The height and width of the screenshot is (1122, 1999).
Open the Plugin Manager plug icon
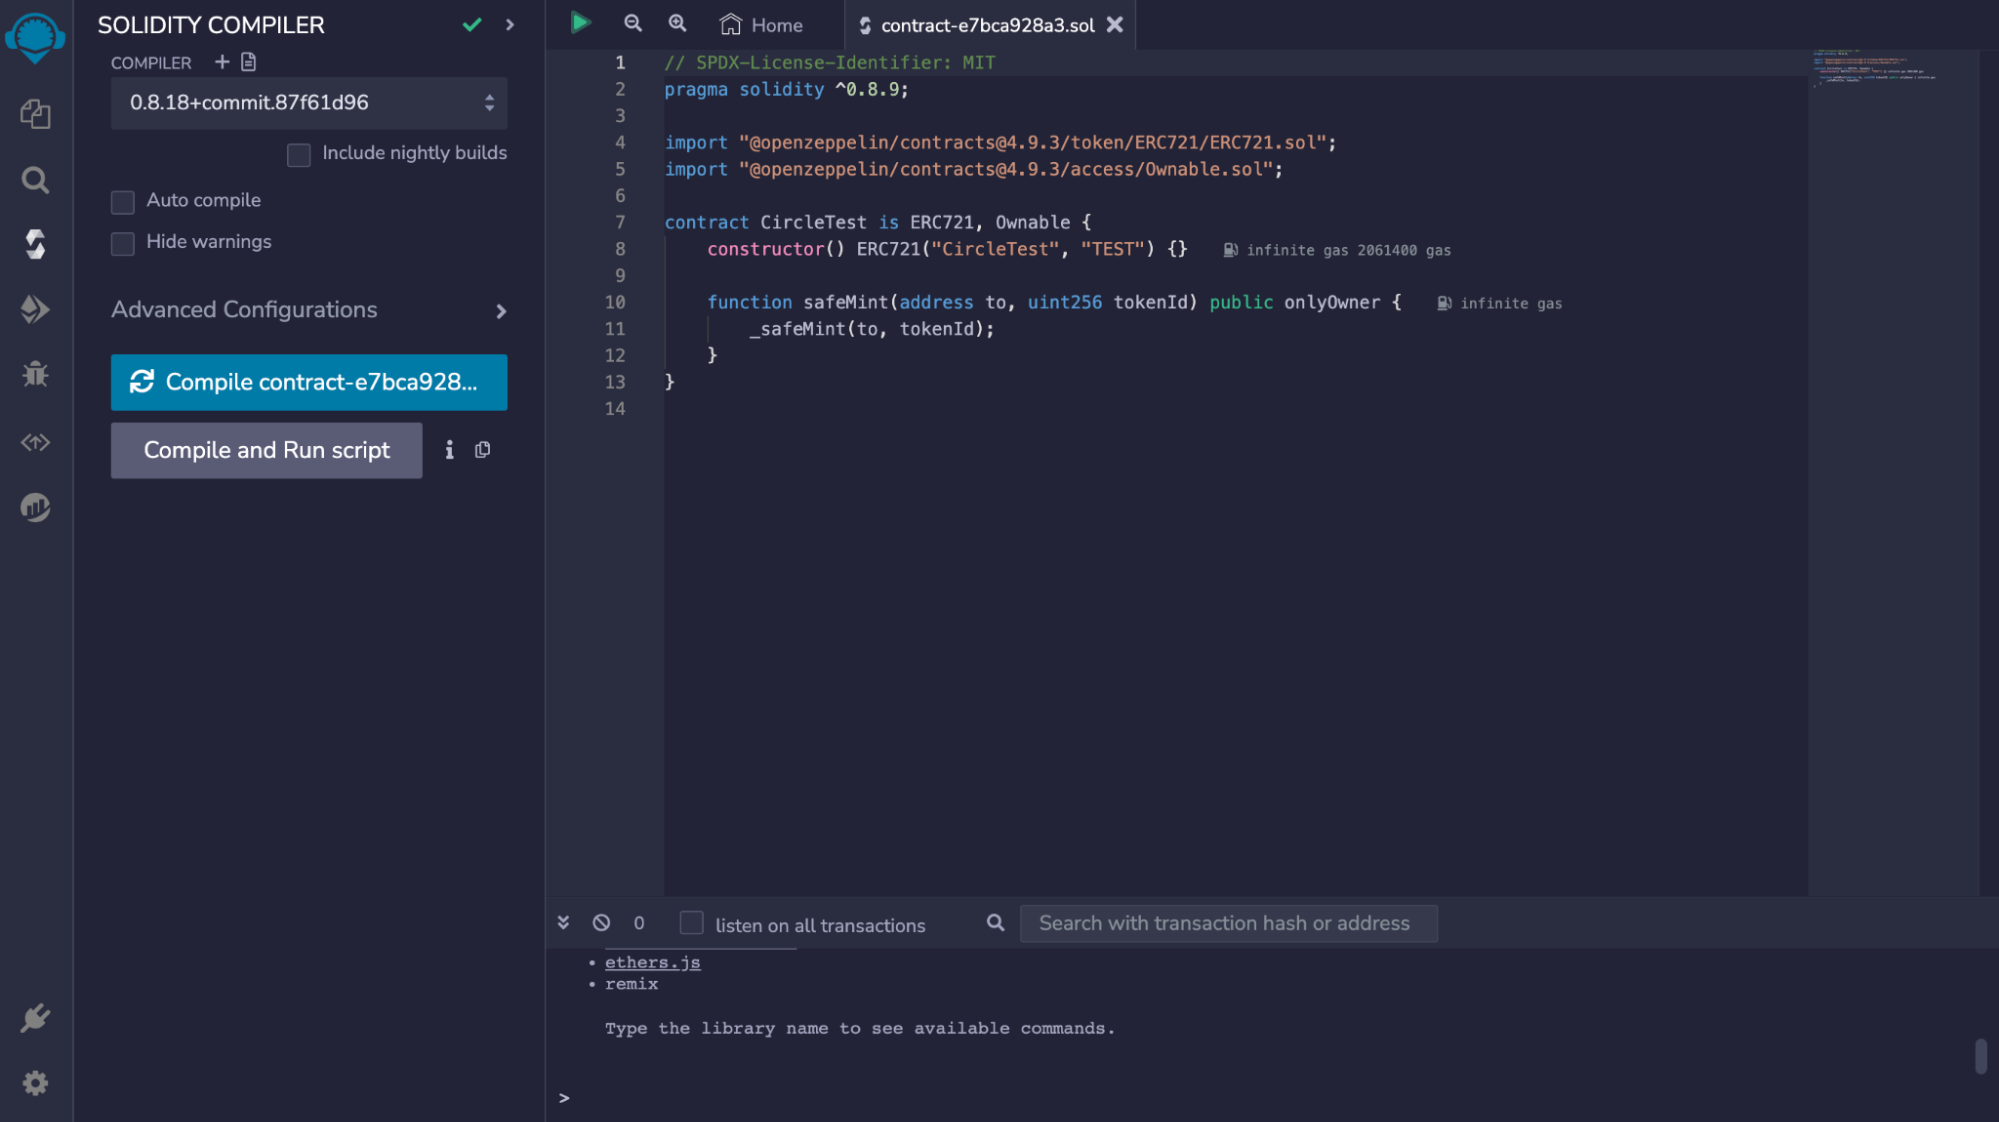click(x=35, y=1018)
